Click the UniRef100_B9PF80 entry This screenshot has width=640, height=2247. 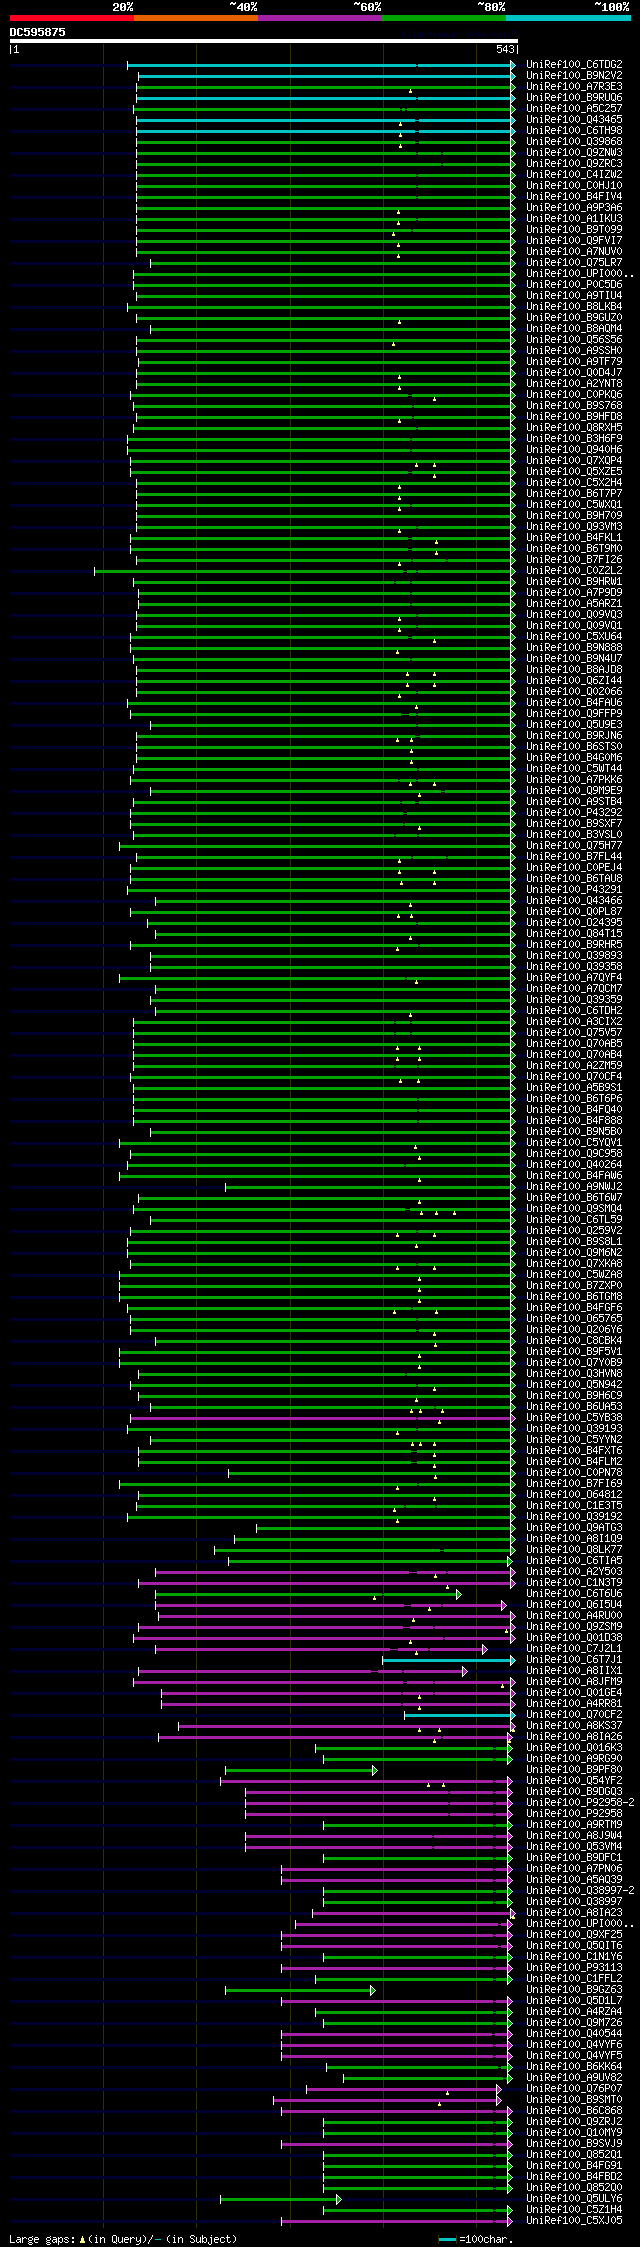[x=574, y=1770]
